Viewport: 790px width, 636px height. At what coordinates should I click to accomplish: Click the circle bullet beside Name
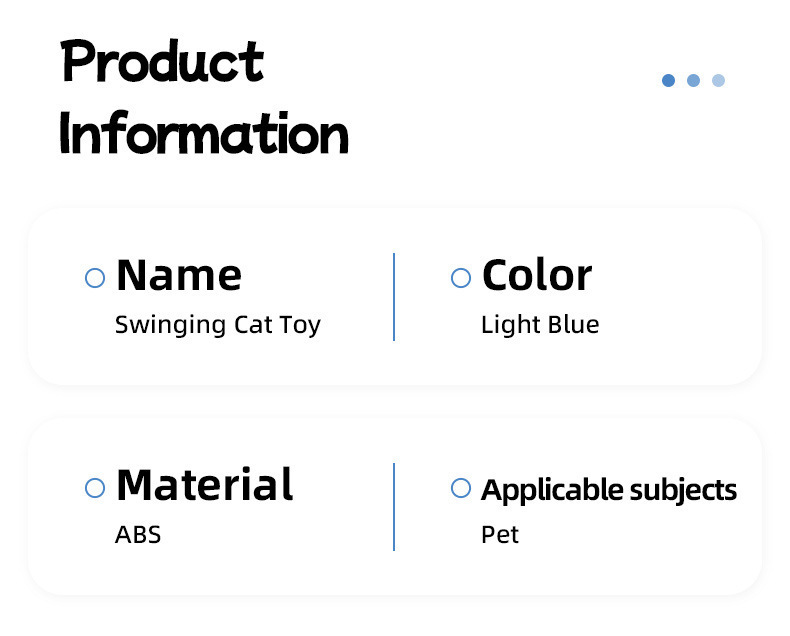(x=95, y=278)
